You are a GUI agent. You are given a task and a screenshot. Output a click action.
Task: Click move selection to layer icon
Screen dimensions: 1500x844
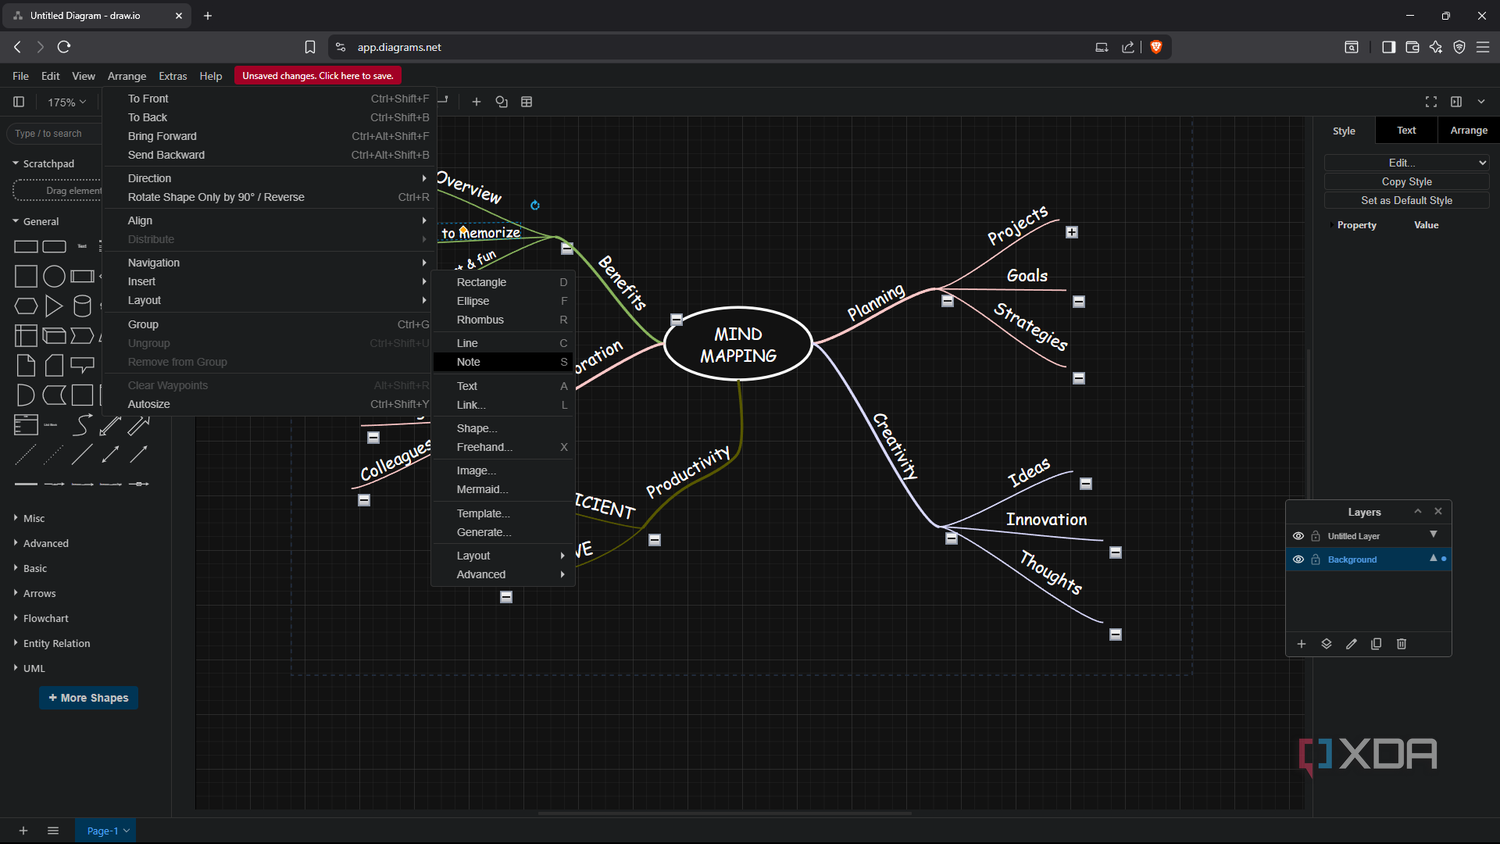1326,644
